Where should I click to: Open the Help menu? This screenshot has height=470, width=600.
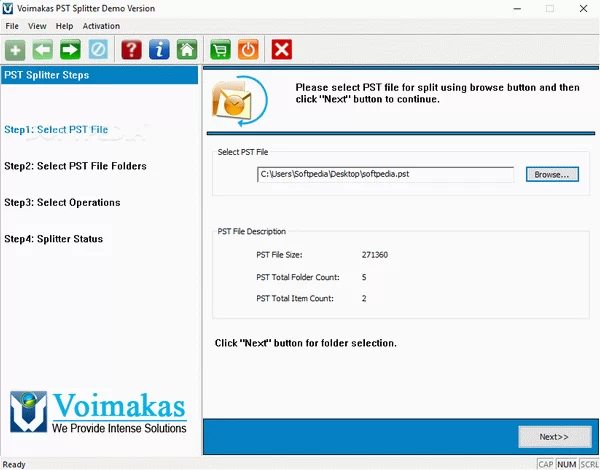pos(64,26)
